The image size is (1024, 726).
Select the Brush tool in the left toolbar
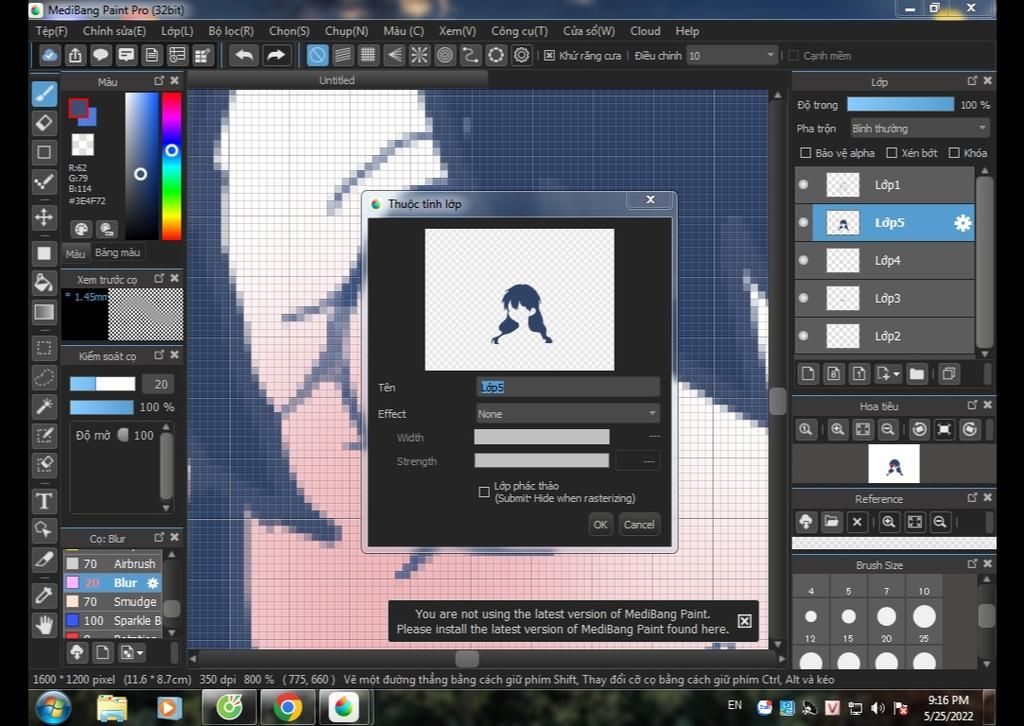coord(44,94)
